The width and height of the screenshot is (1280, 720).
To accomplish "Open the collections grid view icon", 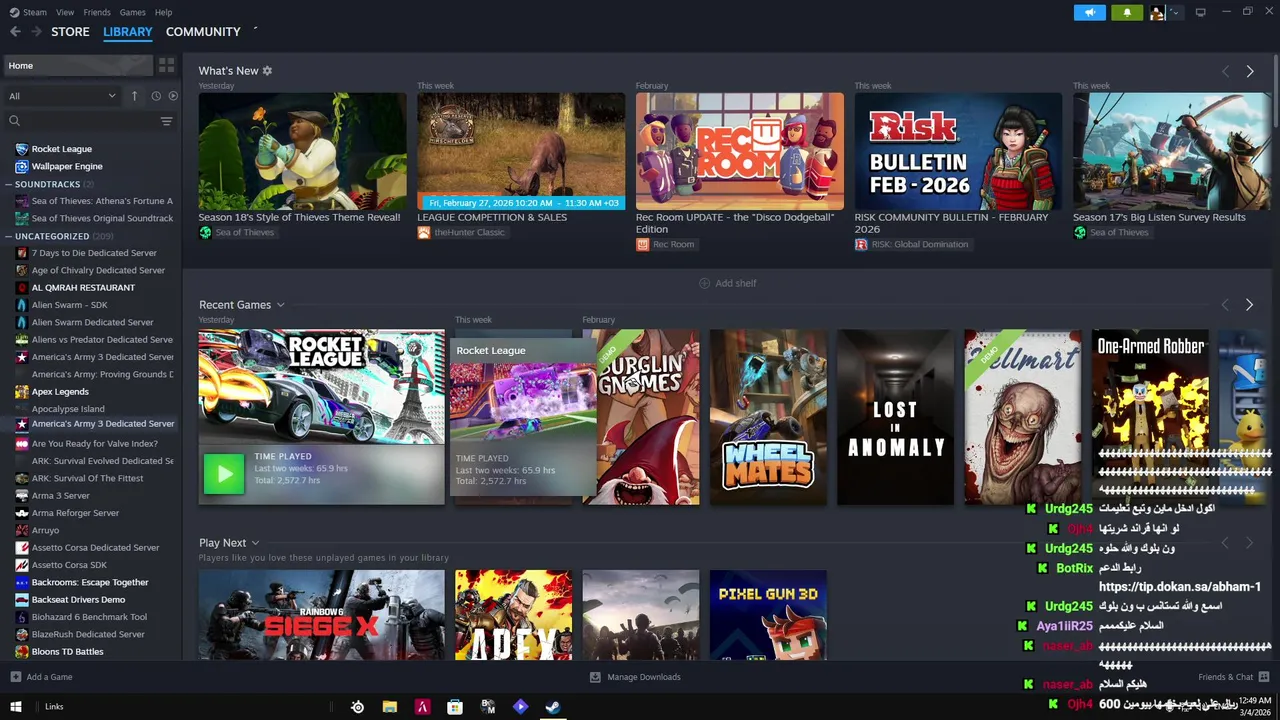I will 166,66.
